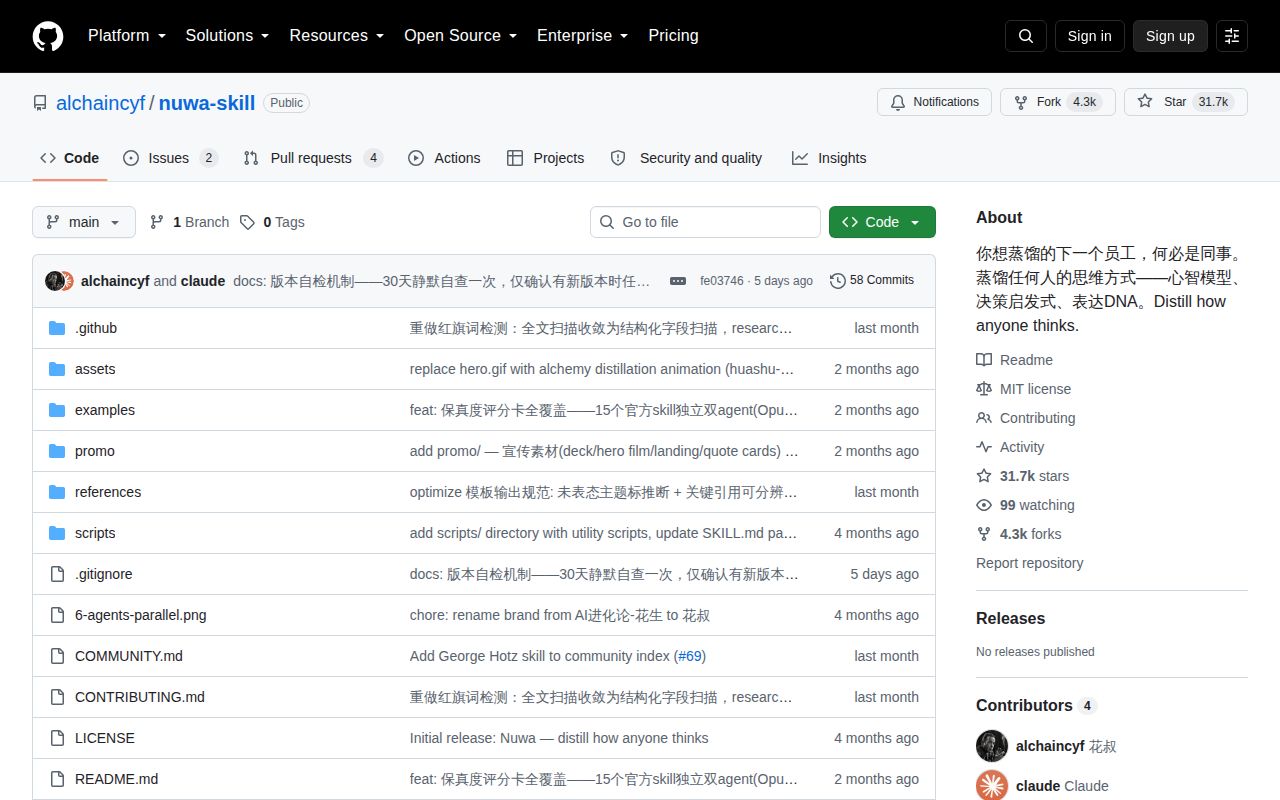The height and width of the screenshot is (800, 1280).
Task: Click the search magnifier icon
Action: point(1026,36)
